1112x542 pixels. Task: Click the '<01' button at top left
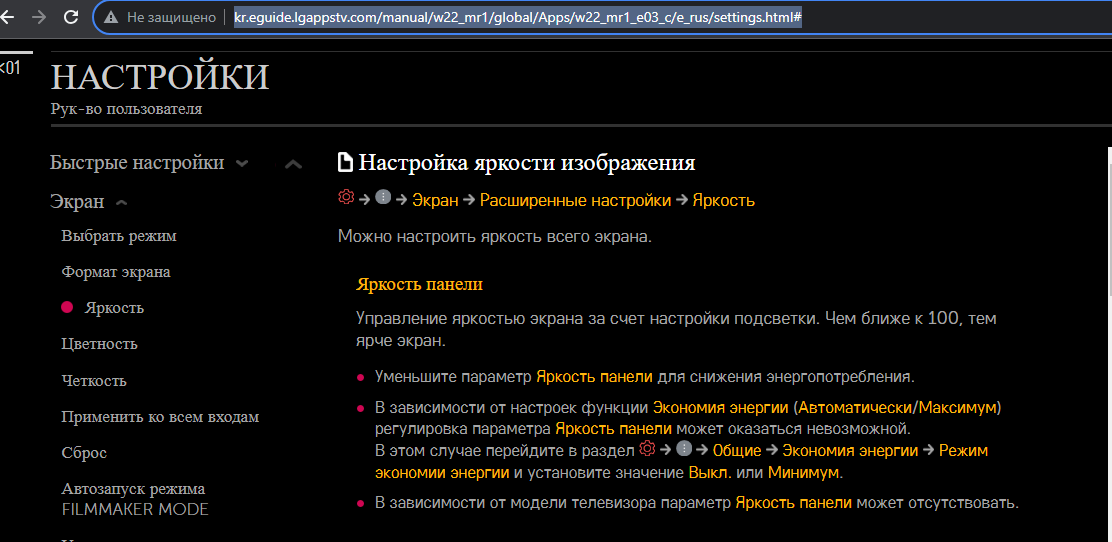10,68
